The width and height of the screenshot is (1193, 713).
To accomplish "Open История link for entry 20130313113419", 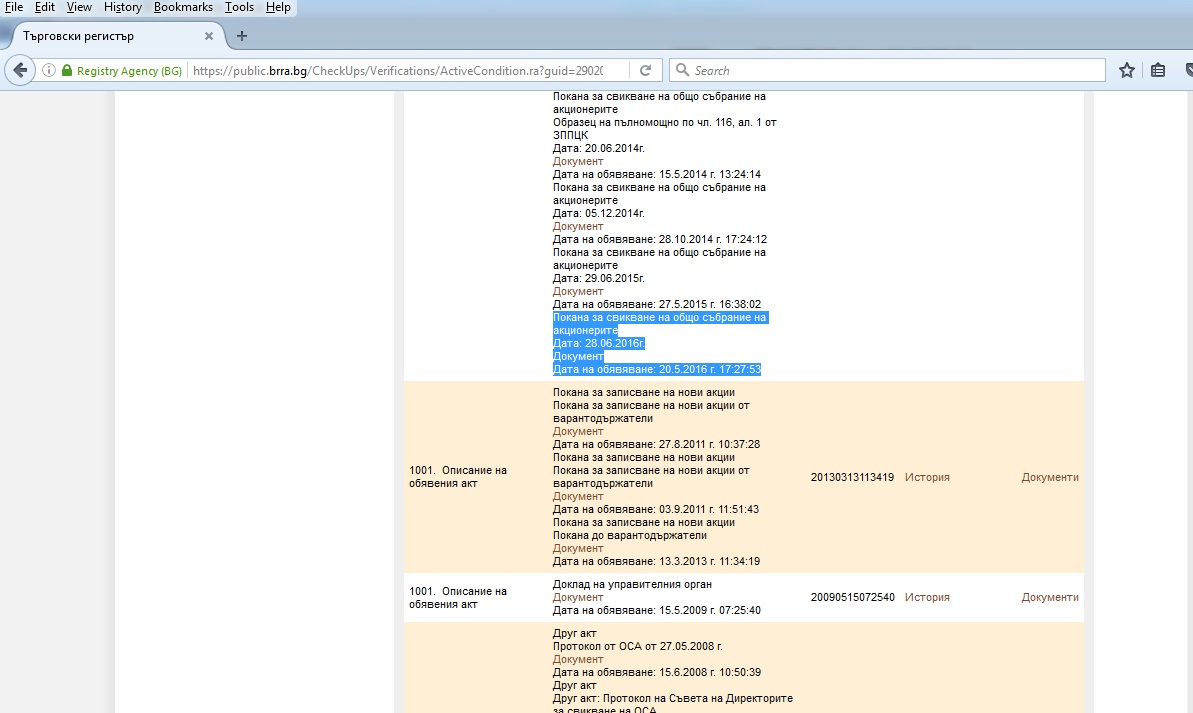I will point(927,477).
